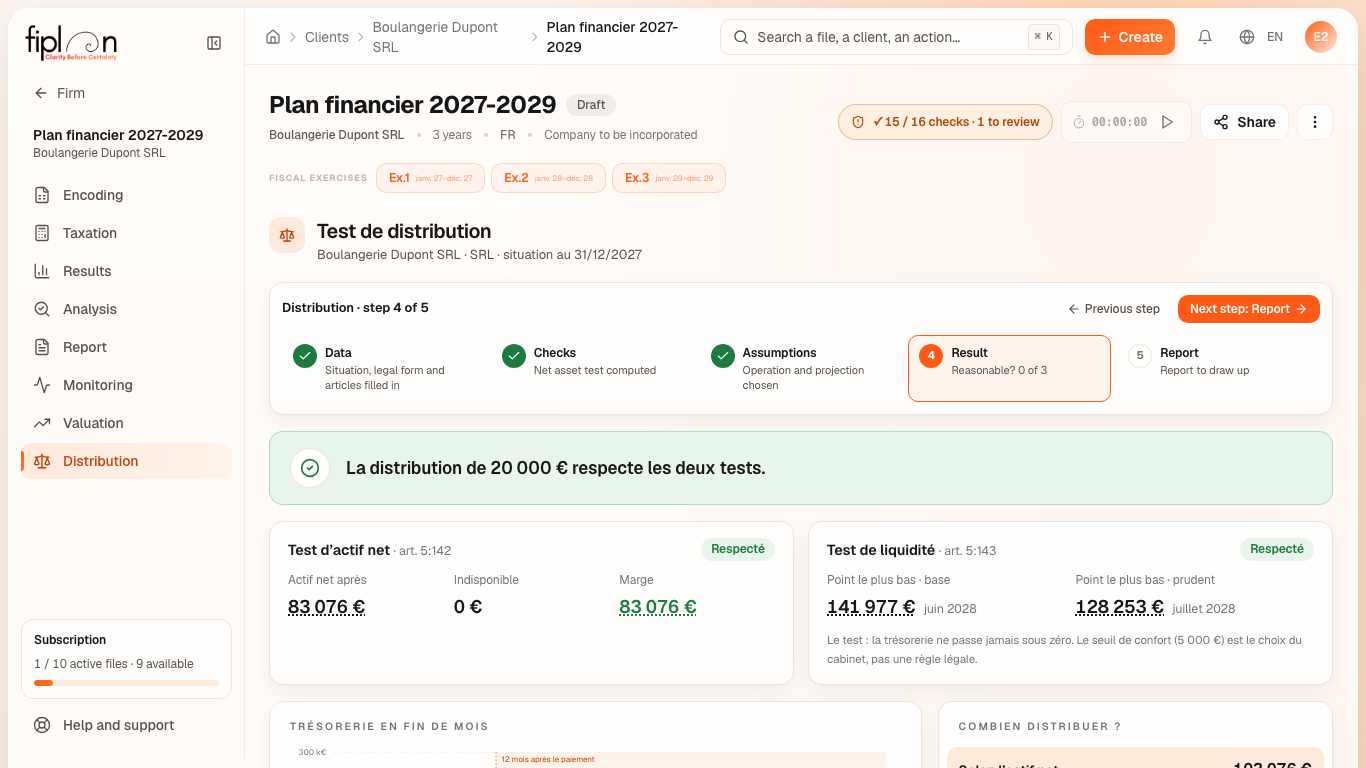The image size is (1366, 768).
Task: Click the prudent low point 128 253 €
Action: coord(1119,607)
